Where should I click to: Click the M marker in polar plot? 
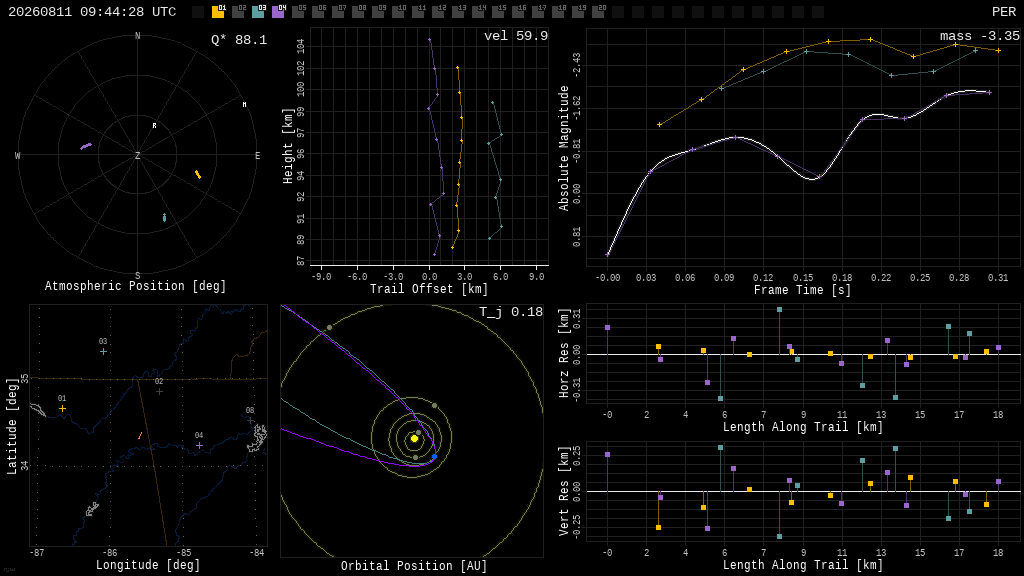[x=244, y=104]
